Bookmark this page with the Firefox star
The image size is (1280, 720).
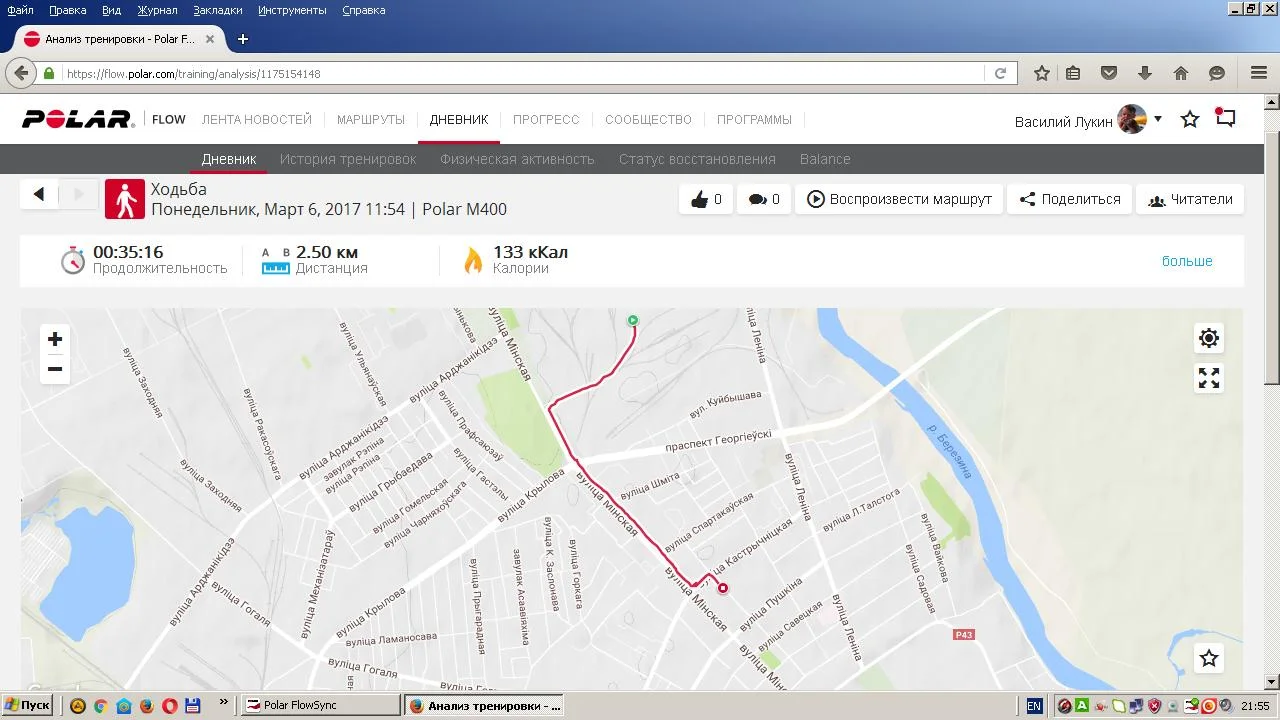[x=1042, y=73]
